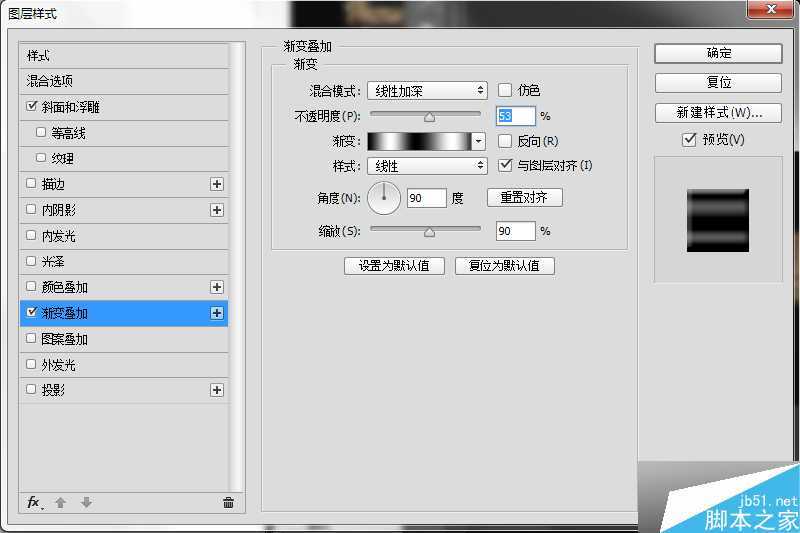Click the 角度 angle input field
The image size is (800, 533).
pos(426,198)
